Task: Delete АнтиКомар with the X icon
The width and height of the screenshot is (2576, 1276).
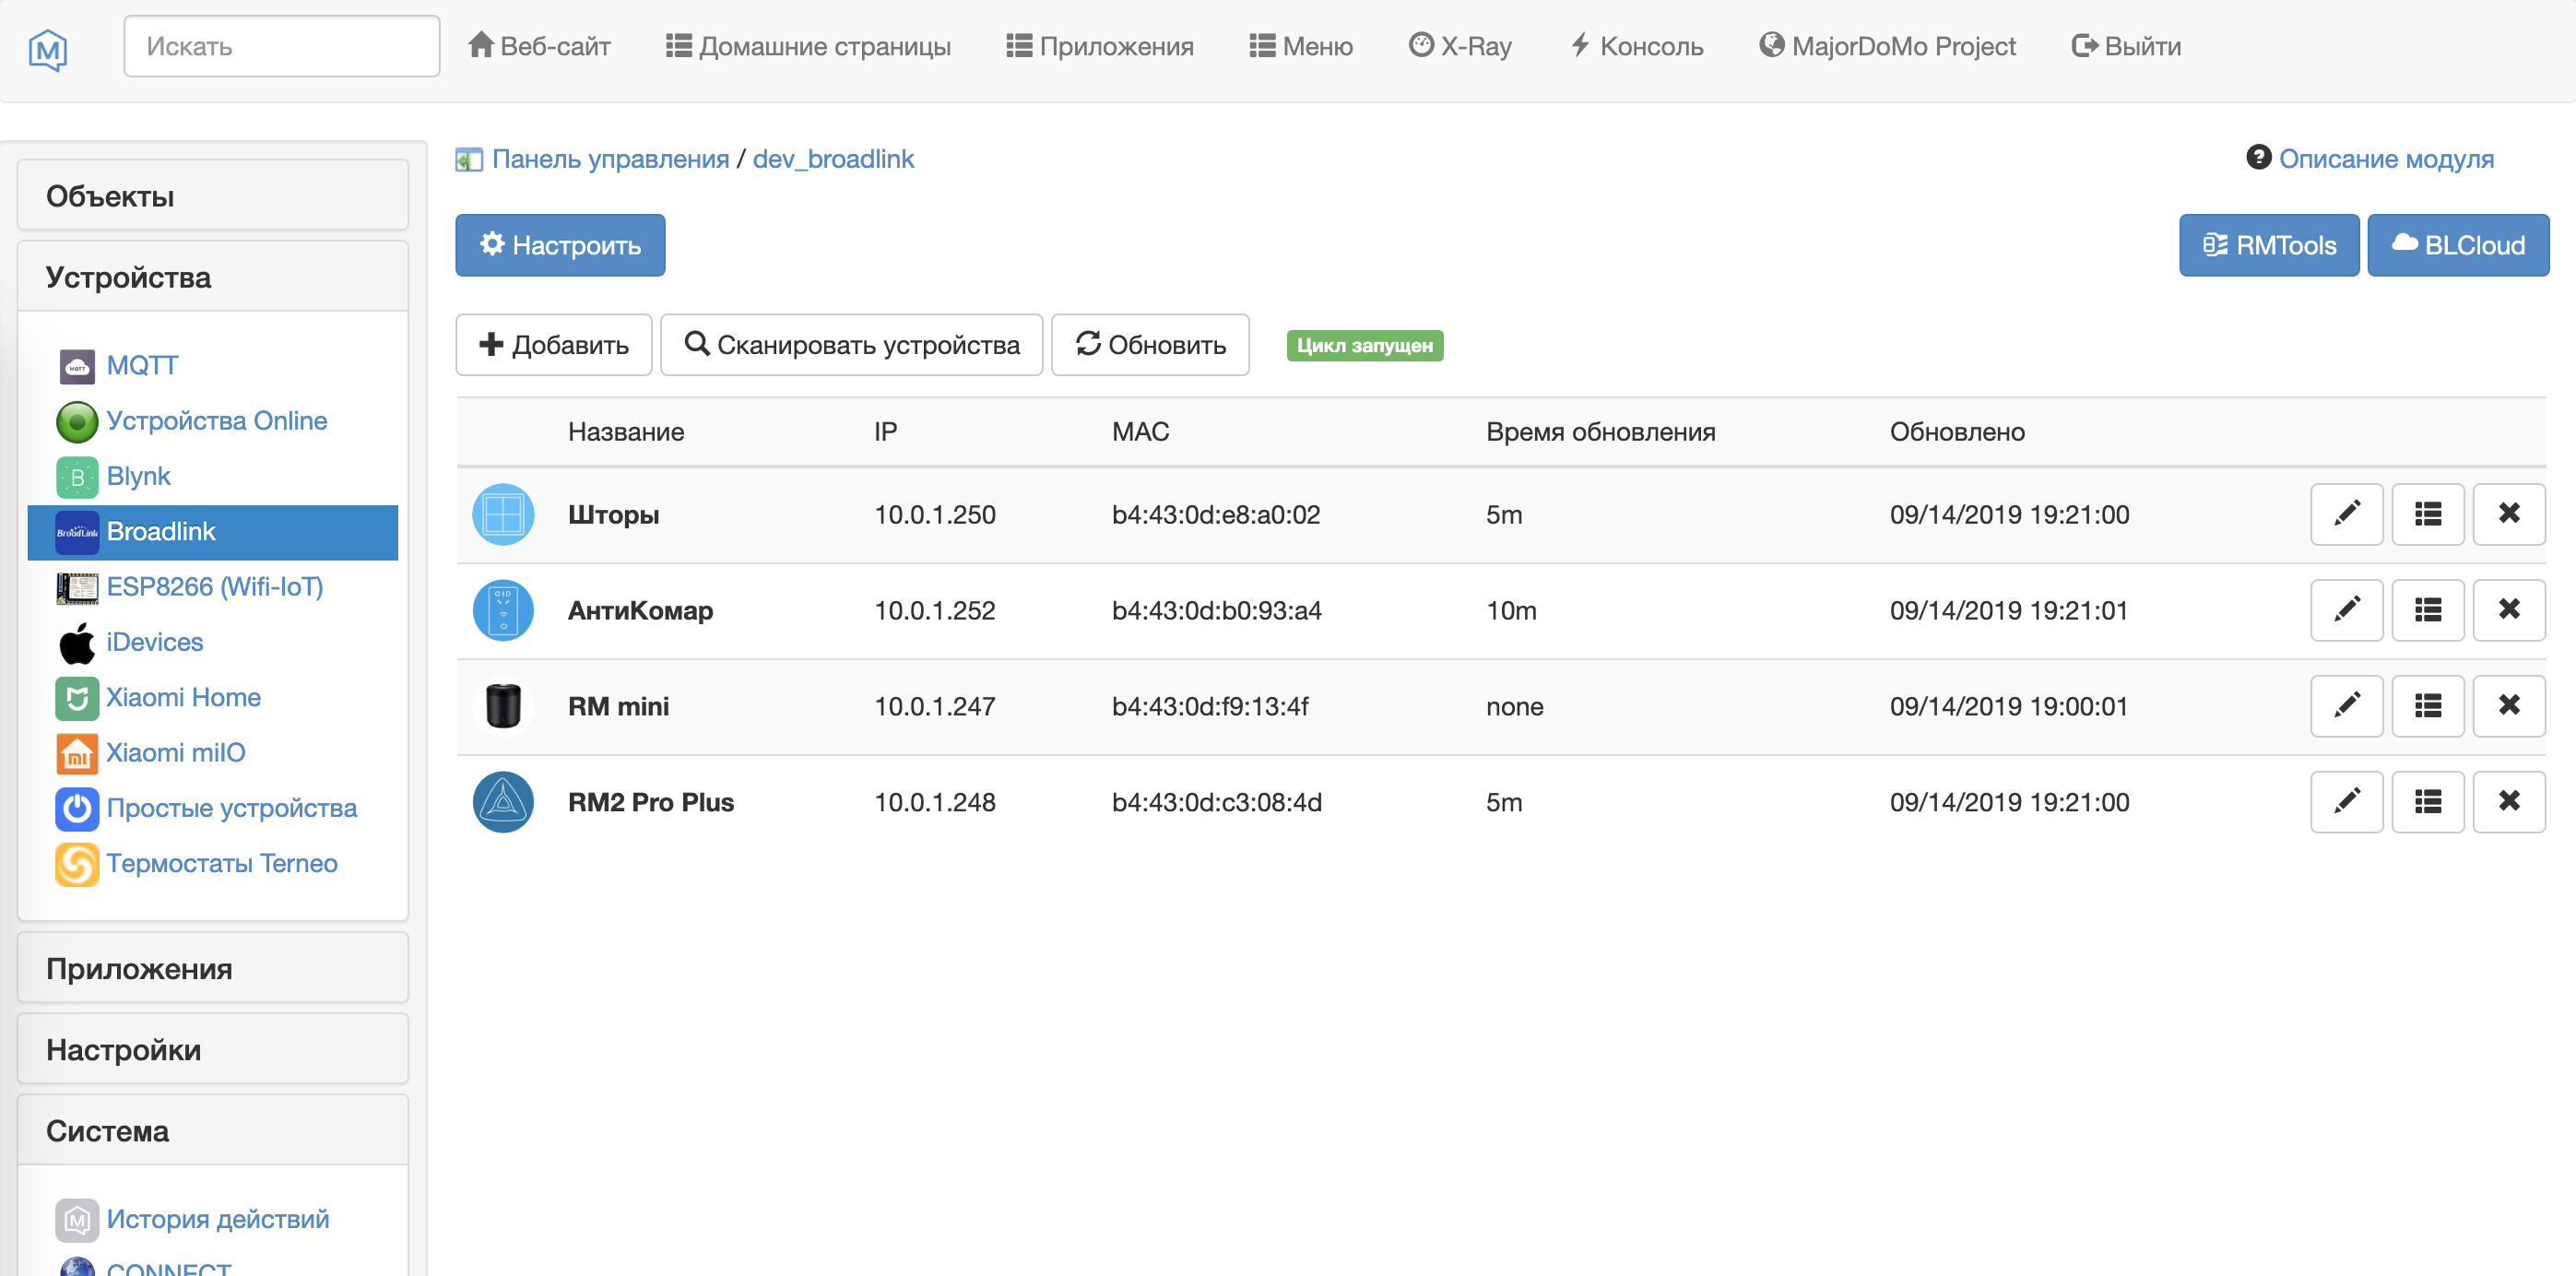Action: click(x=2508, y=610)
